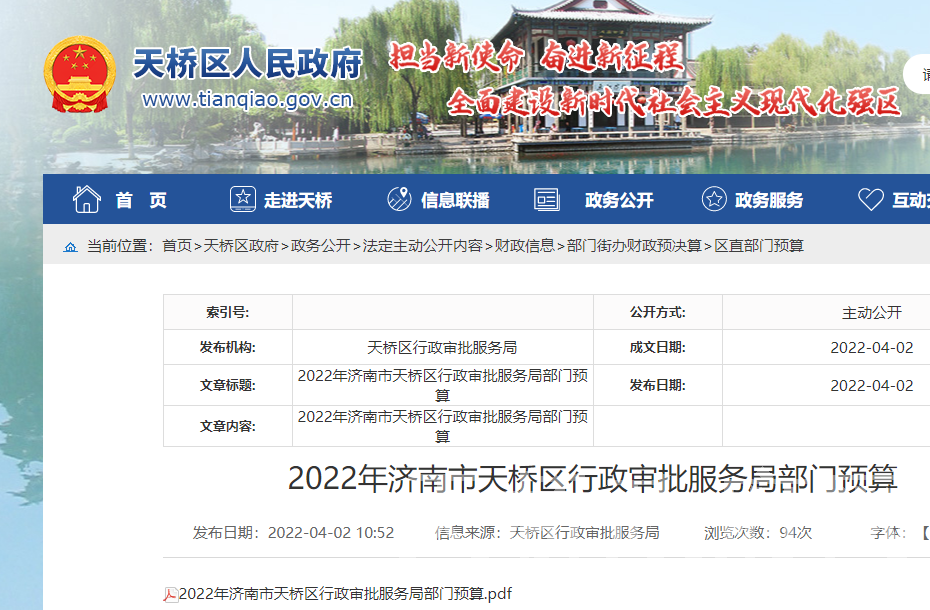Click the house icon beside 首页

pyautogui.click(x=87, y=200)
